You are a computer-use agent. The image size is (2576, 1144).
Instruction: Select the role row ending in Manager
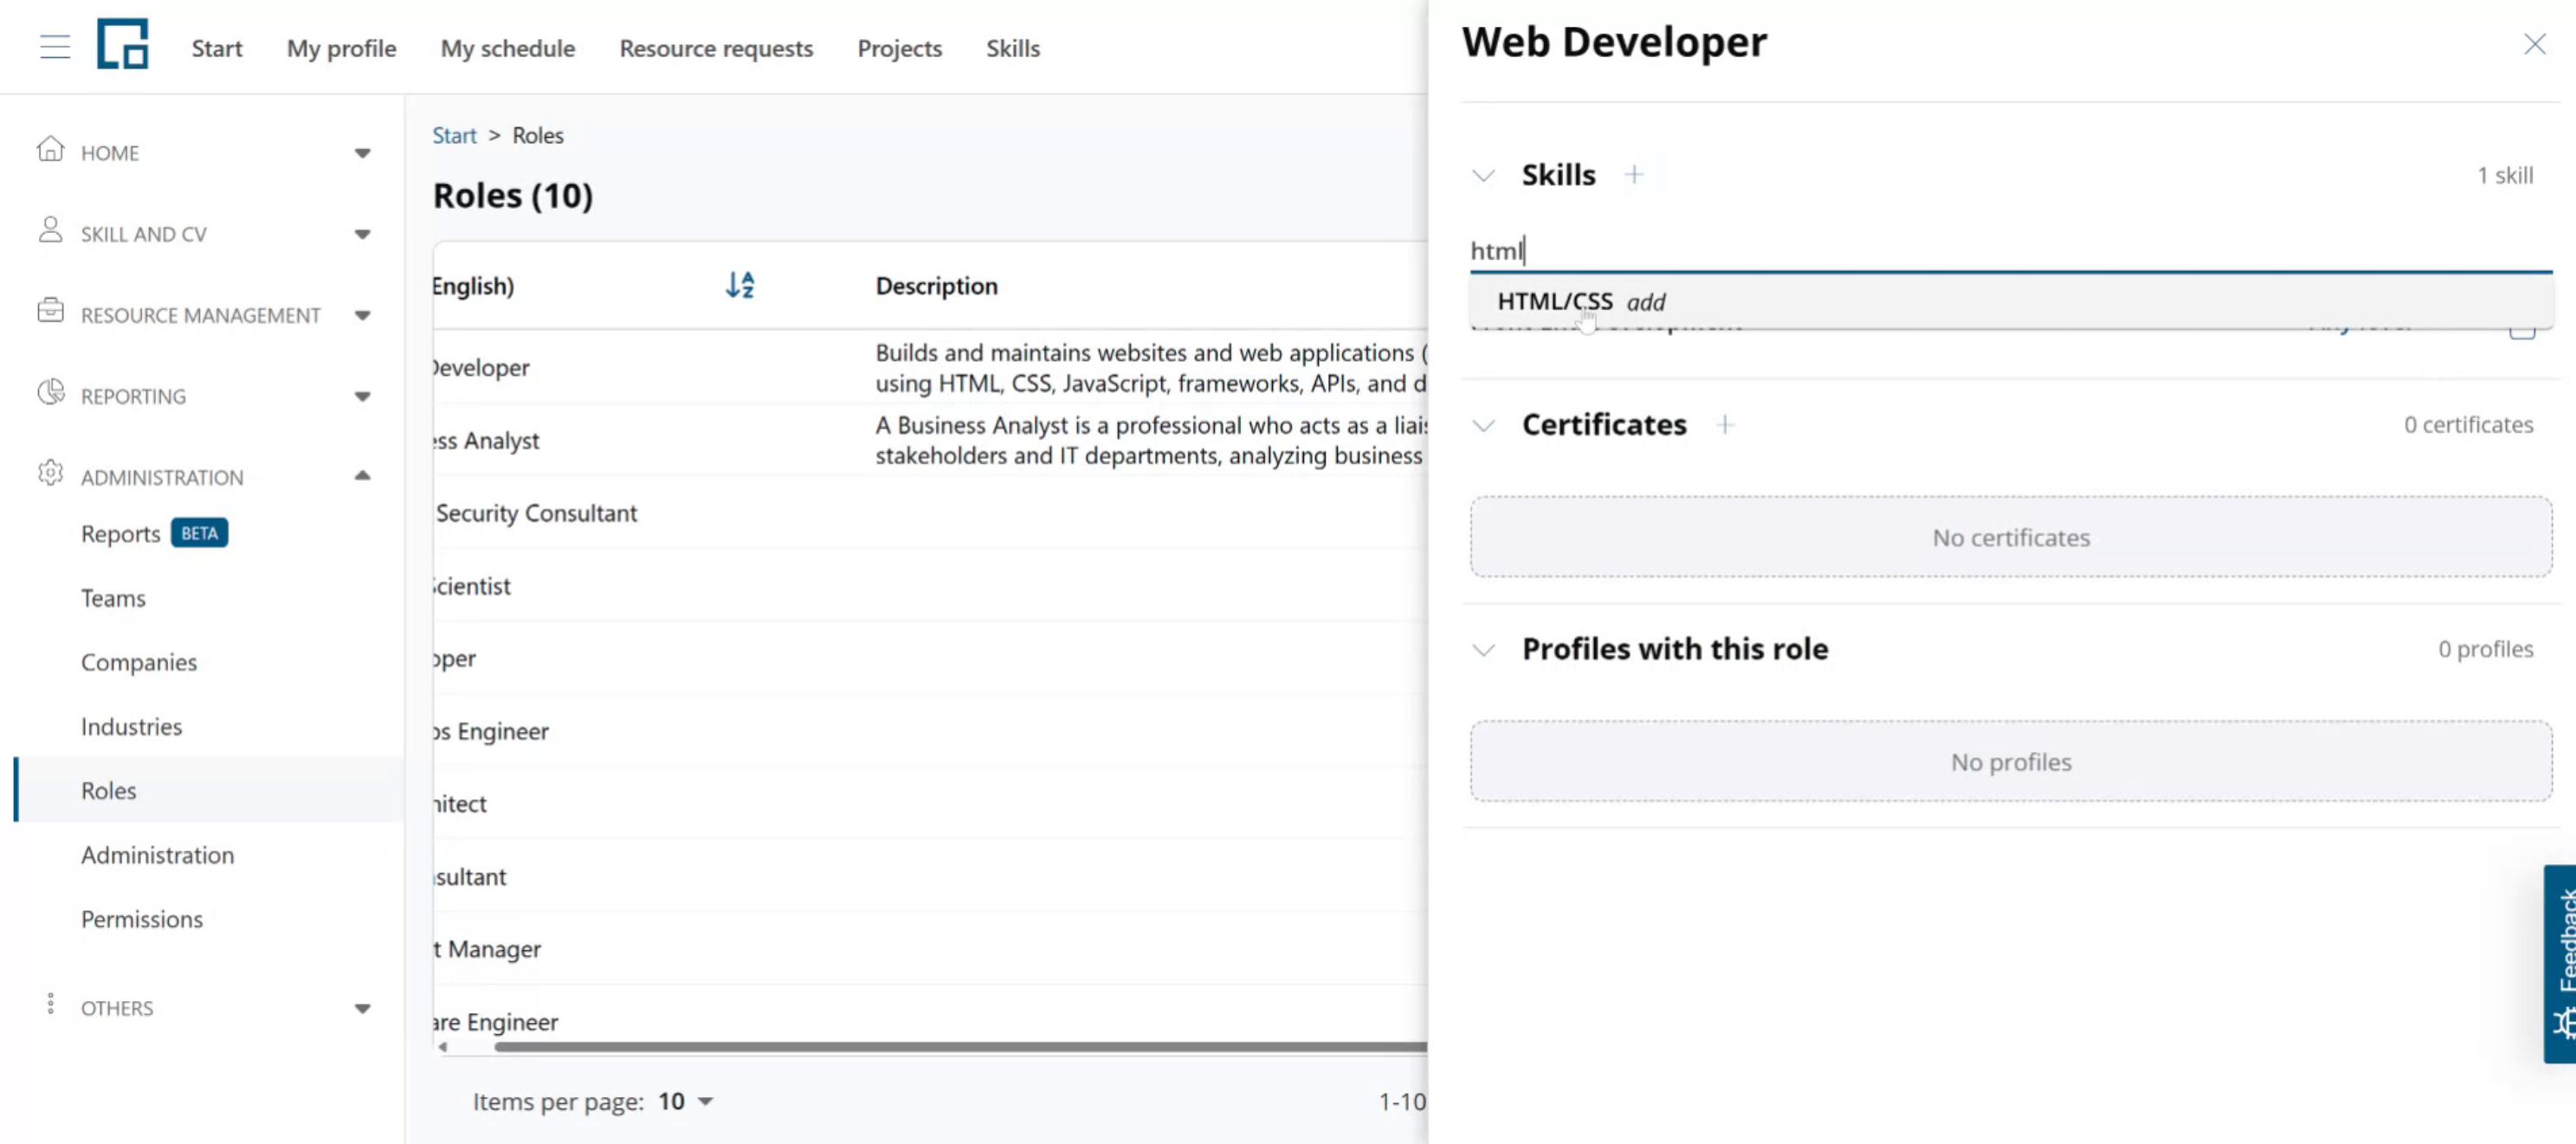(x=930, y=949)
